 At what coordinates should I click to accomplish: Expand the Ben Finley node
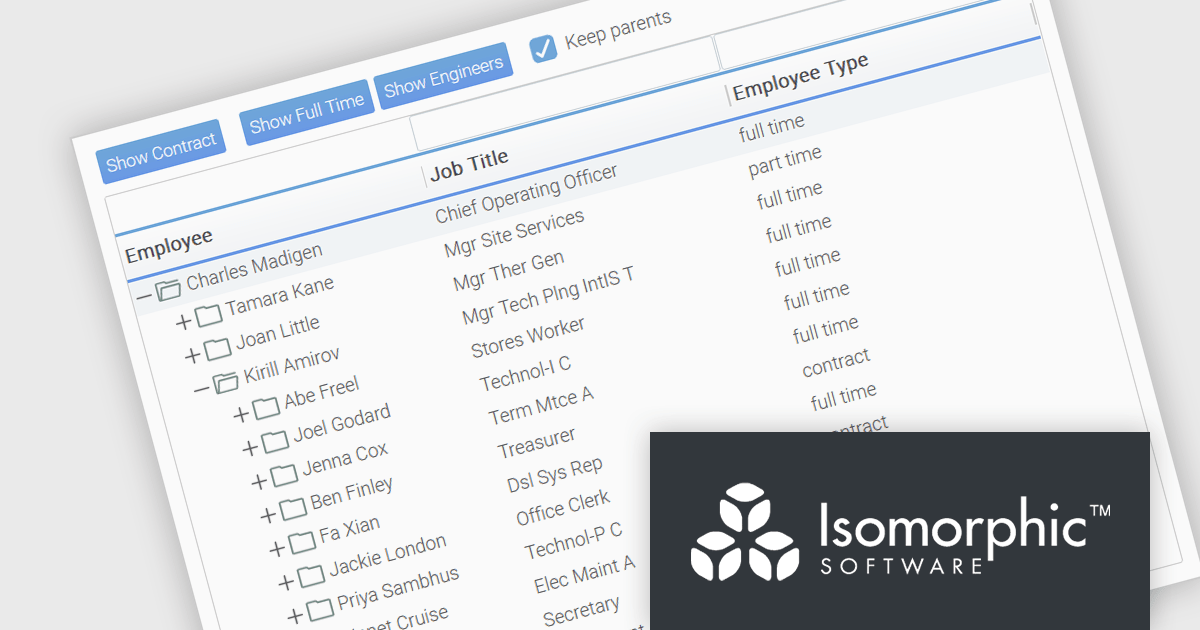268,515
